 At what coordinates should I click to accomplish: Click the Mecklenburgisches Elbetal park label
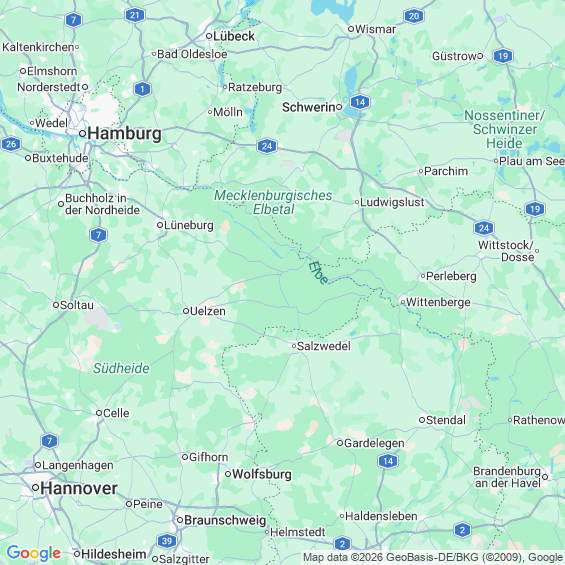273,202
